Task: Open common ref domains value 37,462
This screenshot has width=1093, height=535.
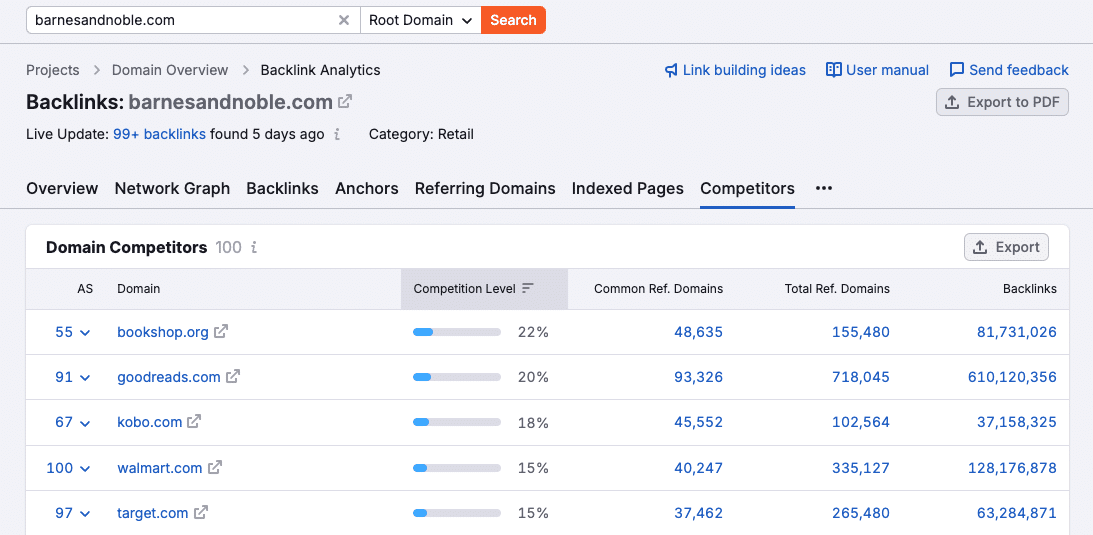Action: (698, 513)
